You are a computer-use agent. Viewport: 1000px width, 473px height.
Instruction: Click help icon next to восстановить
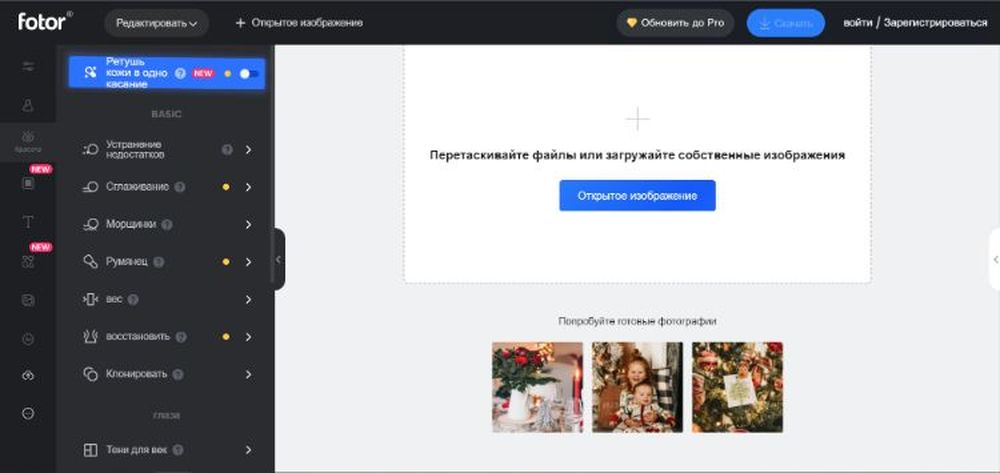coord(181,337)
